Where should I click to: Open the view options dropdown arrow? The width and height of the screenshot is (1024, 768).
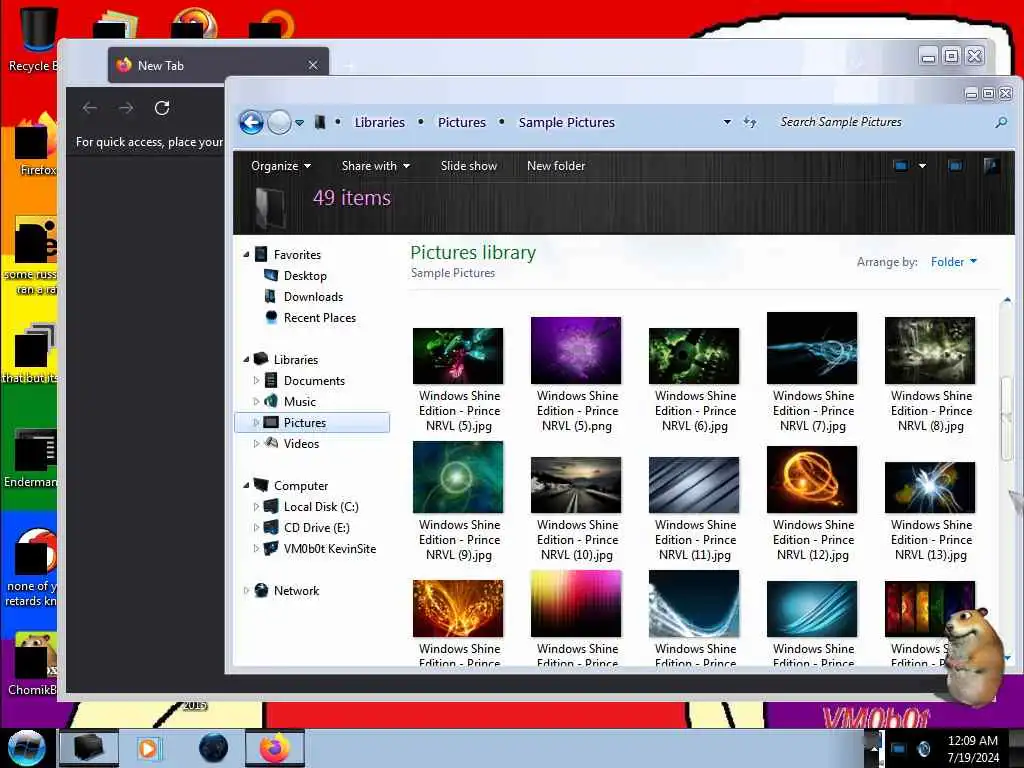[x=922, y=166]
